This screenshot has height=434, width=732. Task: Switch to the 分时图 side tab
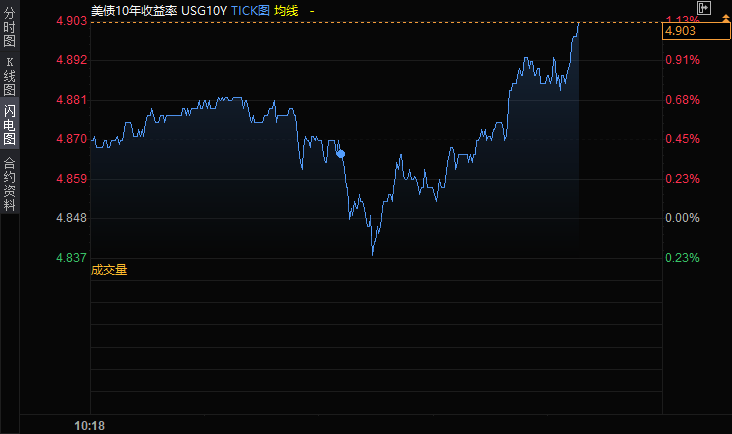pos(9,27)
